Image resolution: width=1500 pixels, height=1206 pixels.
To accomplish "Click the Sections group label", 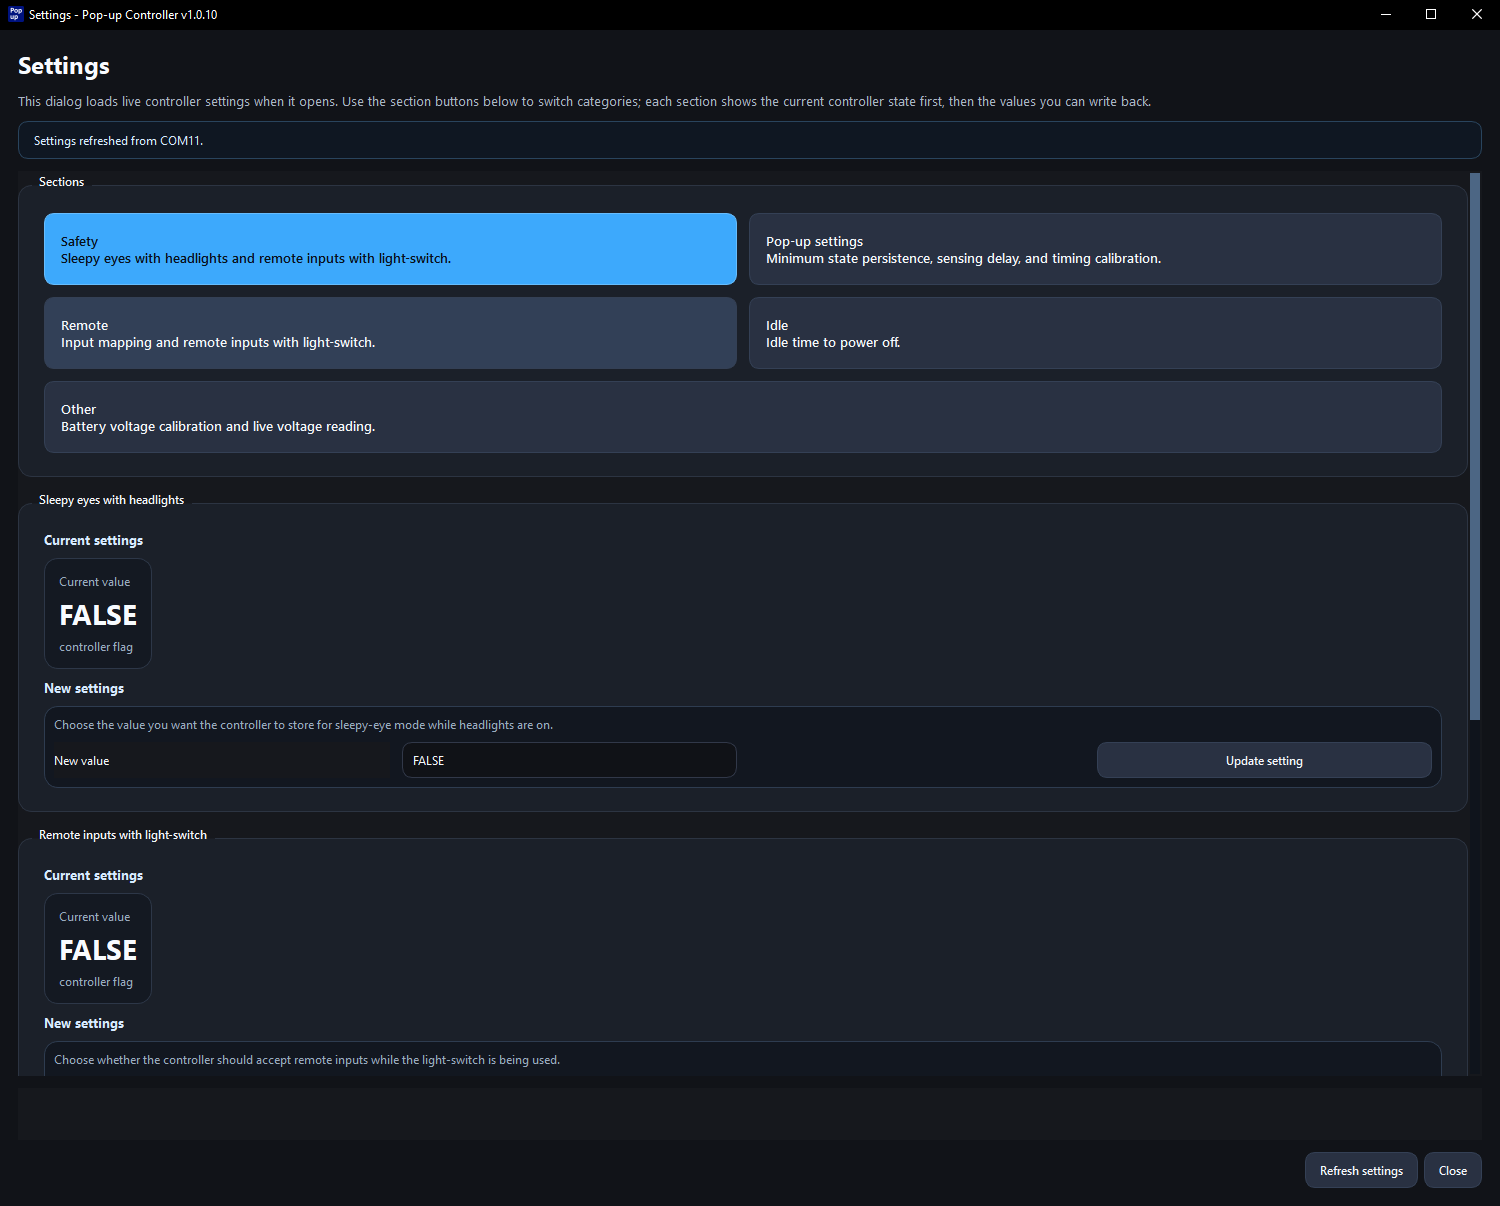I will (x=61, y=181).
